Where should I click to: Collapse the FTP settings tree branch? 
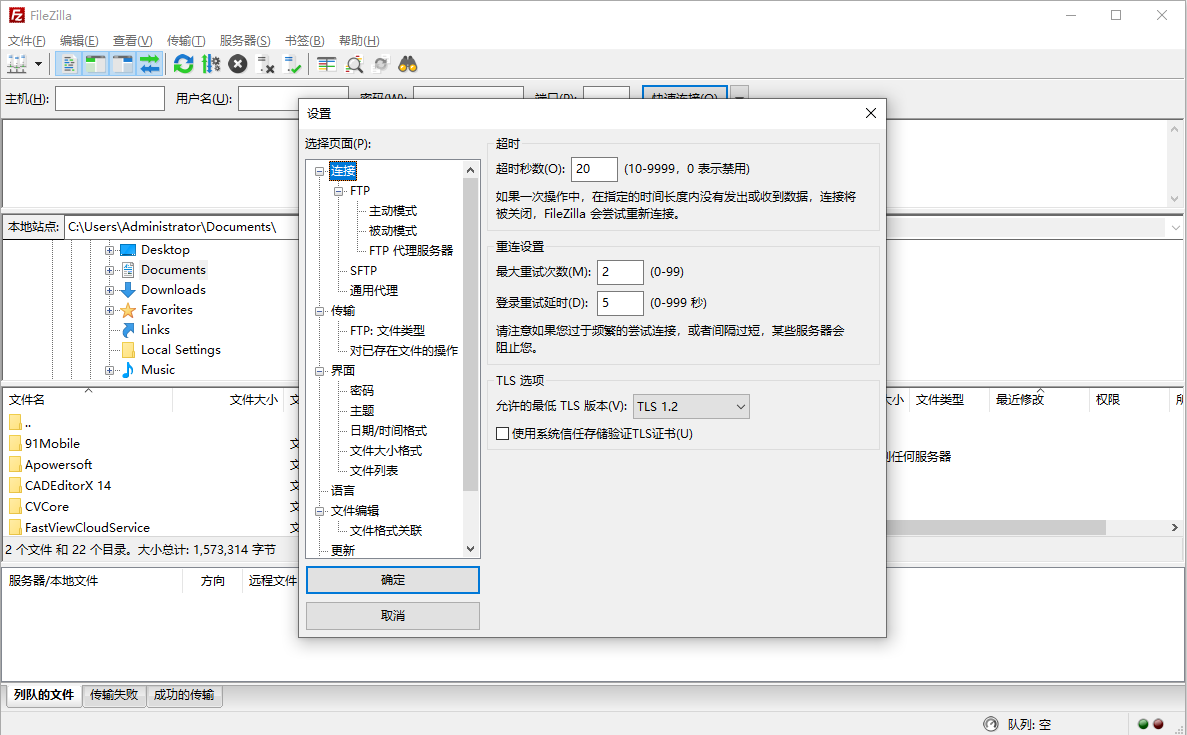pyautogui.click(x=340, y=190)
